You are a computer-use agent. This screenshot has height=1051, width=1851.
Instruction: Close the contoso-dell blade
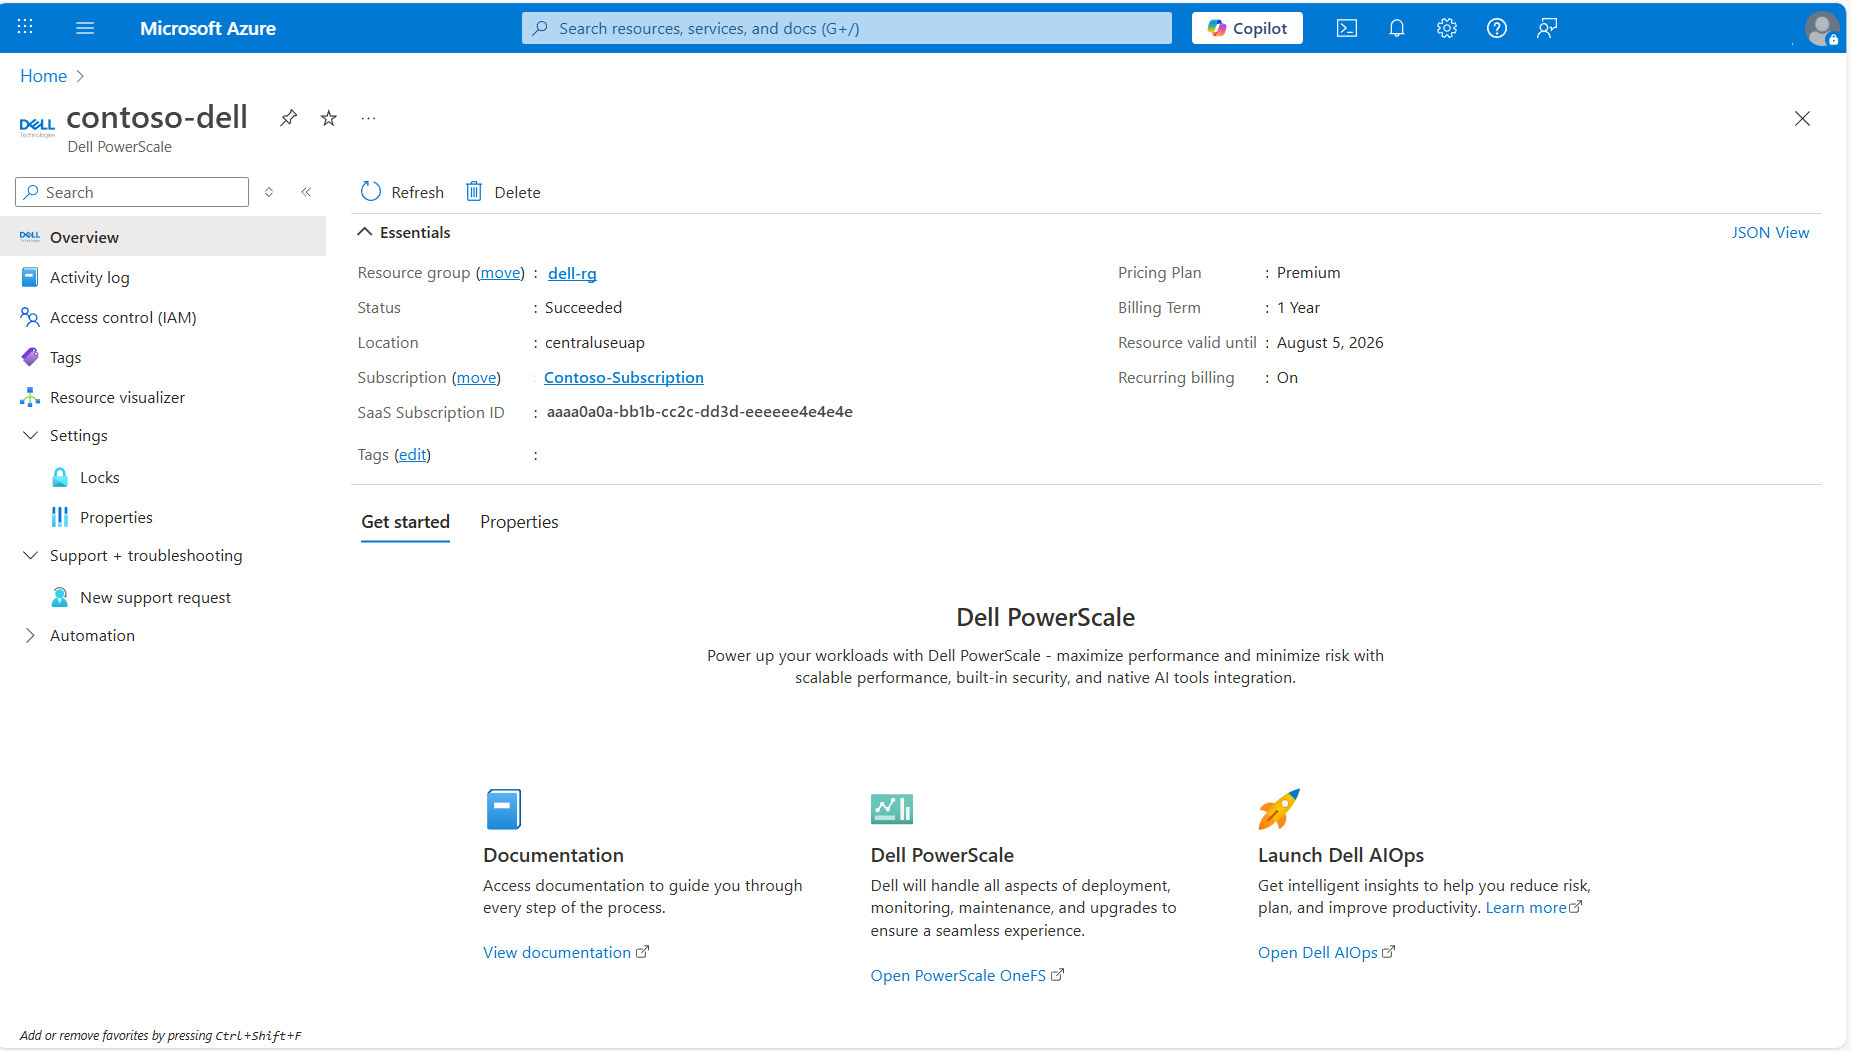click(1802, 118)
